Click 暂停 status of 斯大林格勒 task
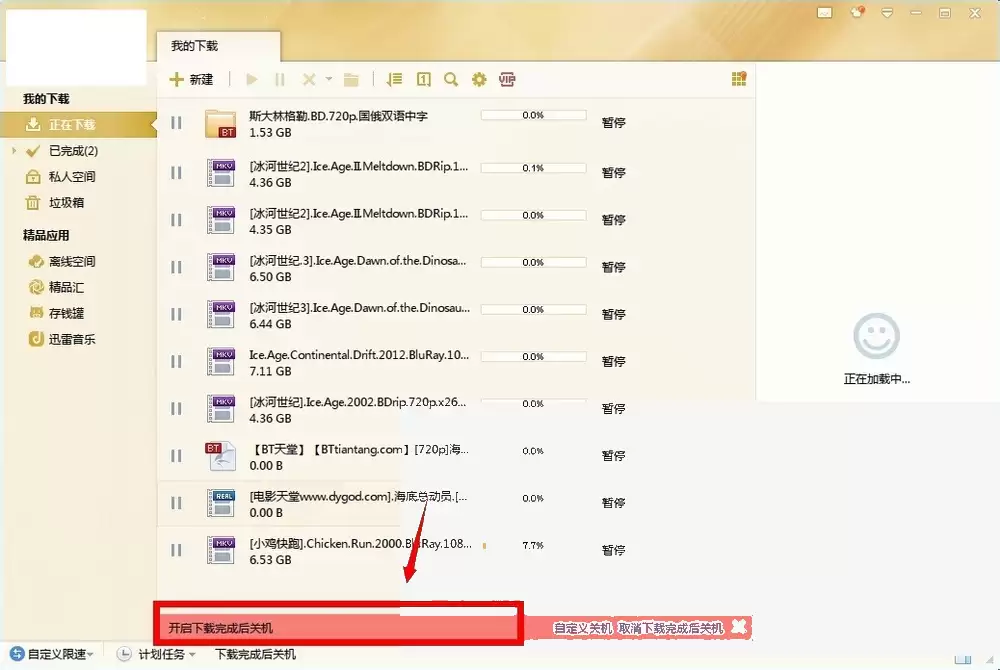Image resolution: width=1000 pixels, height=670 pixels. (x=614, y=123)
